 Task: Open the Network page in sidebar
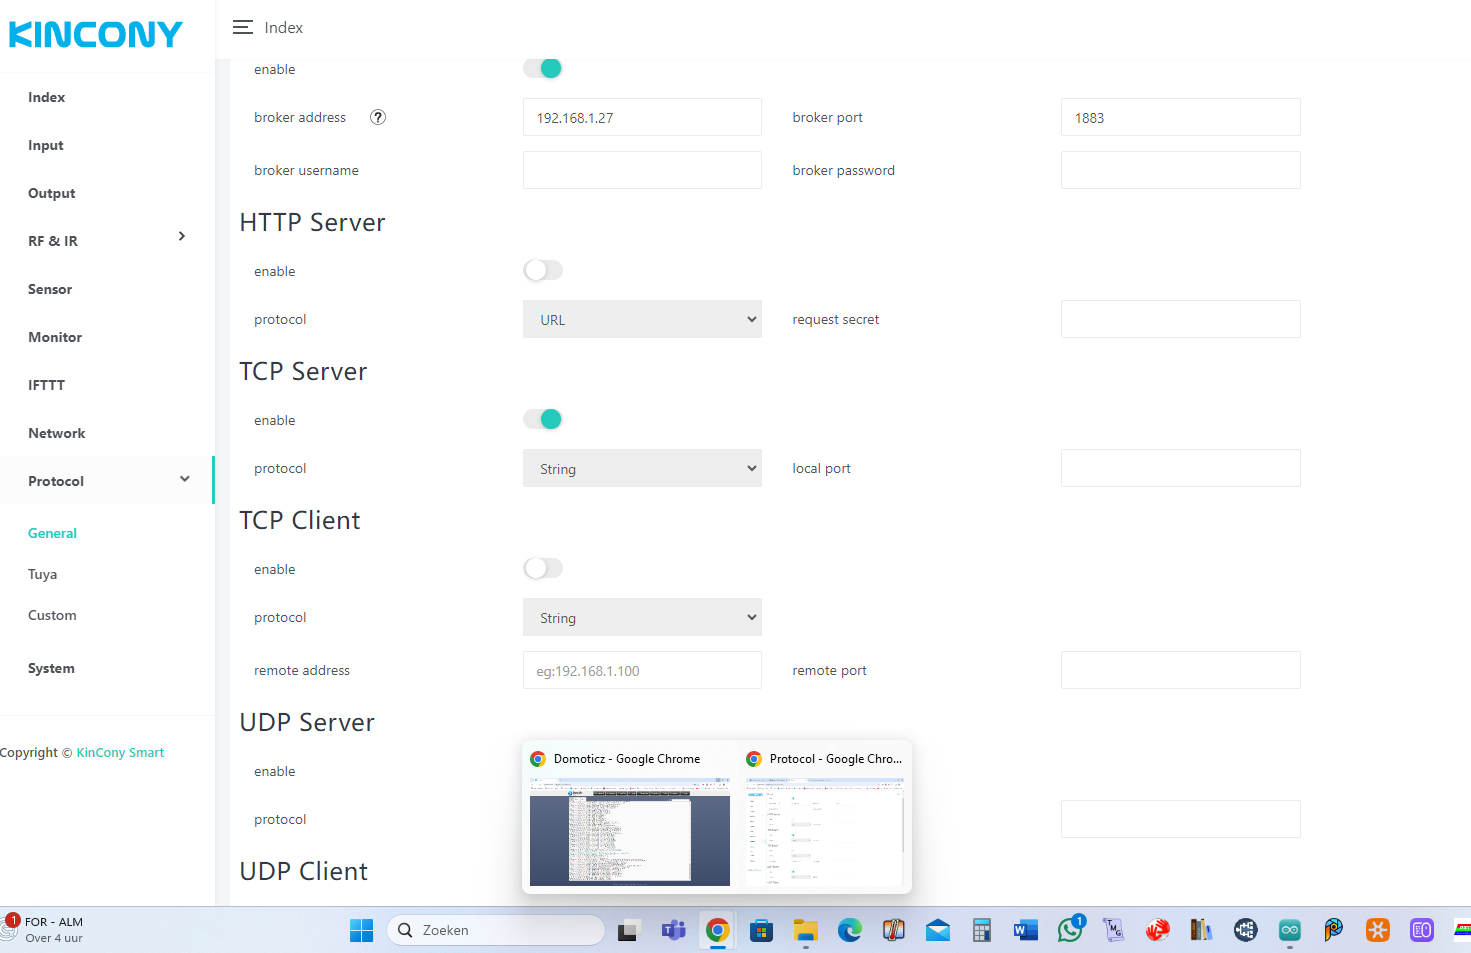(57, 433)
